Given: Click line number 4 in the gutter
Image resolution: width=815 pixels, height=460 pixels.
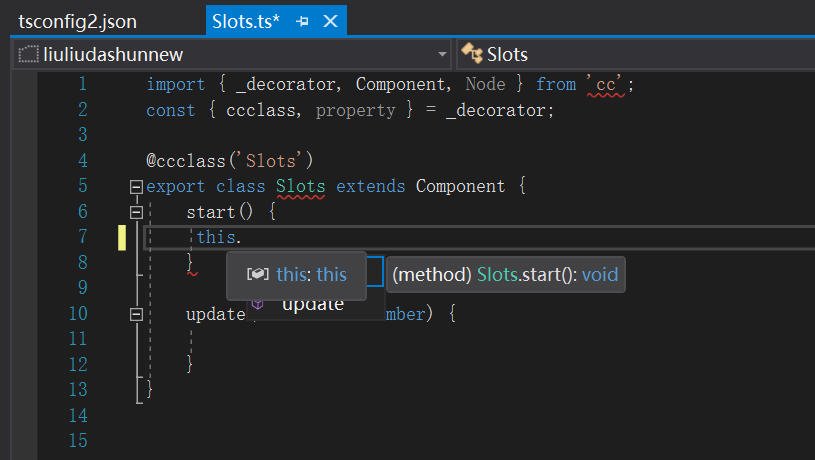Looking at the screenshot, I should [82, 161].
